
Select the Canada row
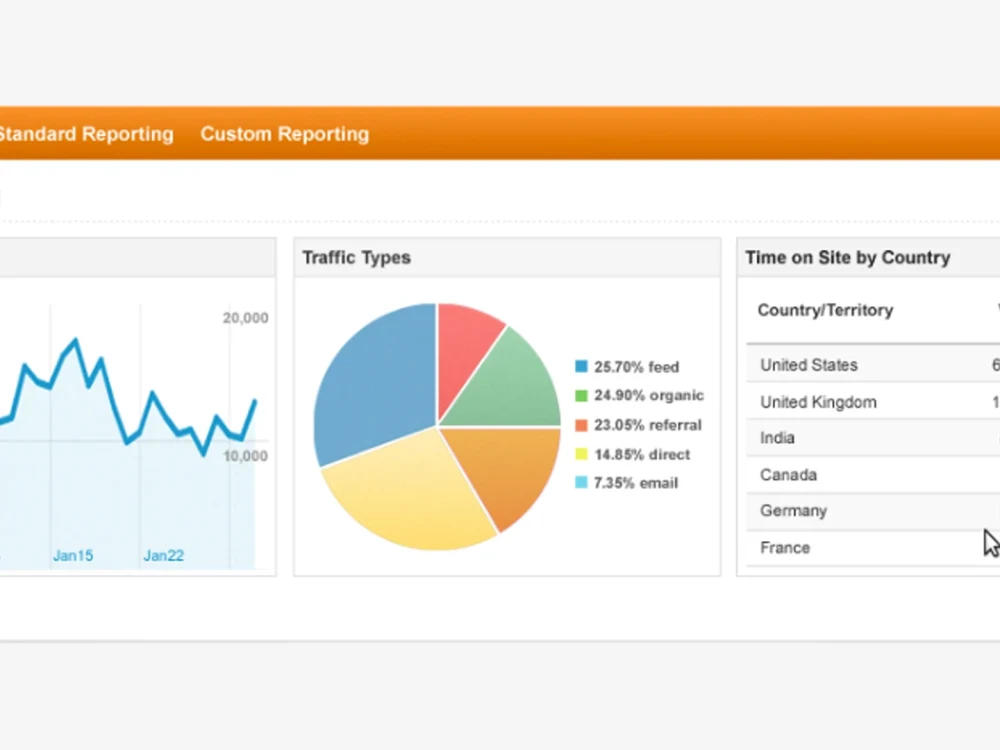(x=873, y=474)
